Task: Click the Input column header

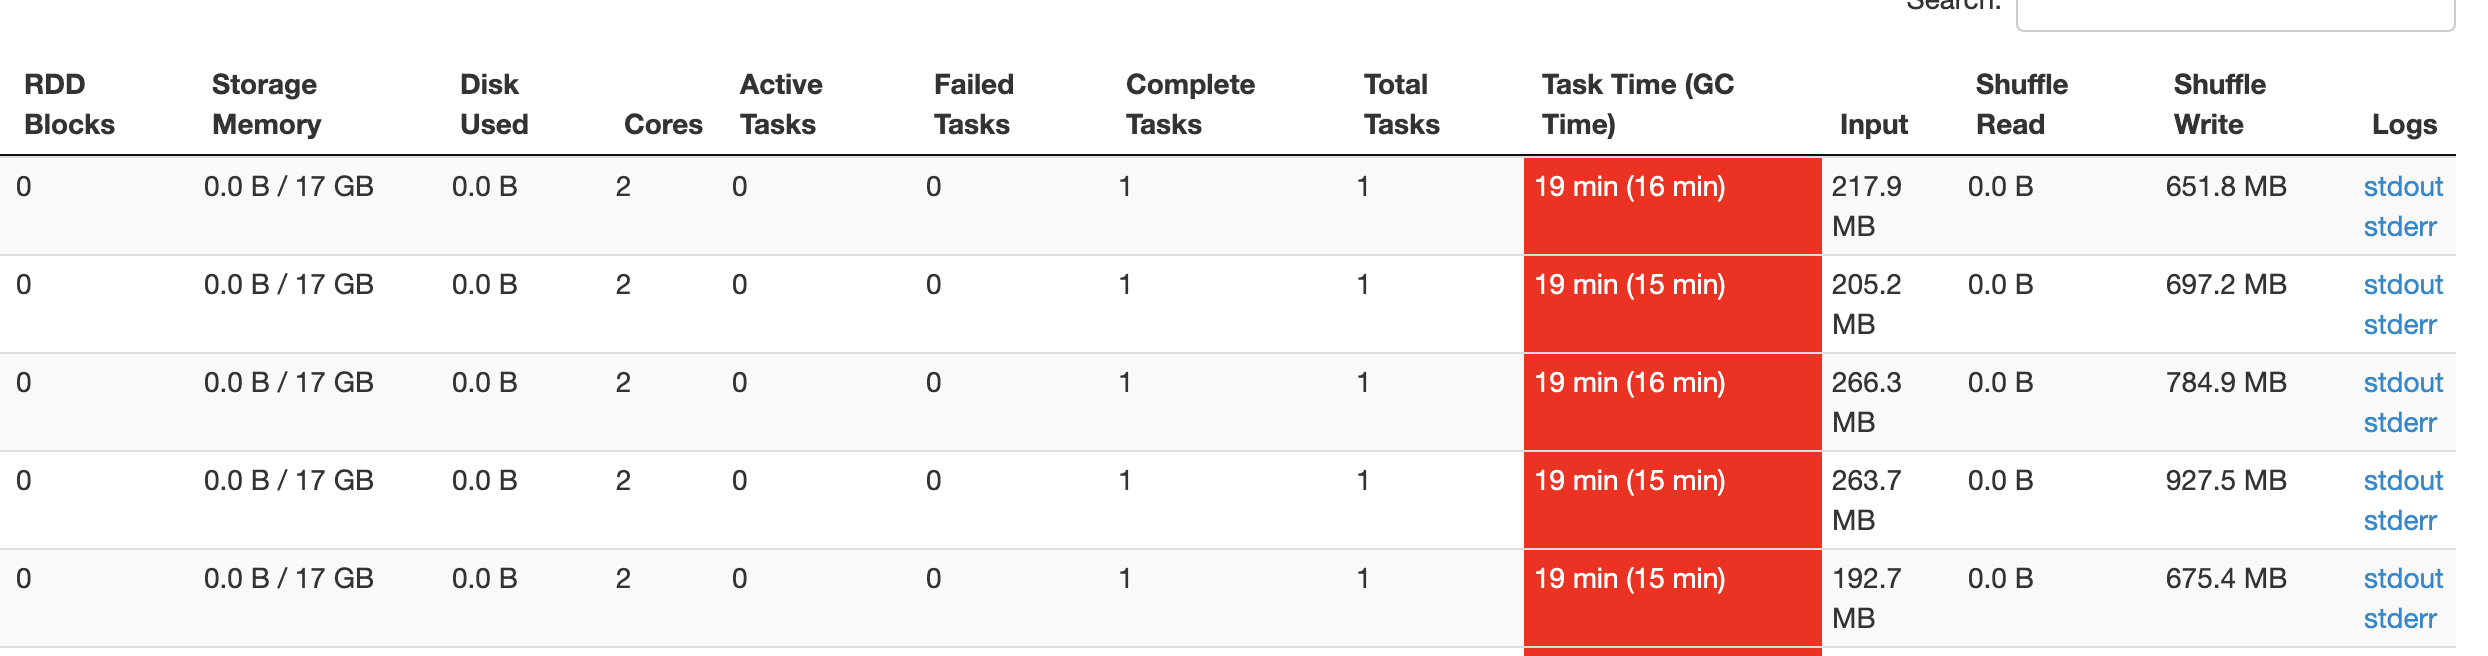Action: [x=1873, y=124]
